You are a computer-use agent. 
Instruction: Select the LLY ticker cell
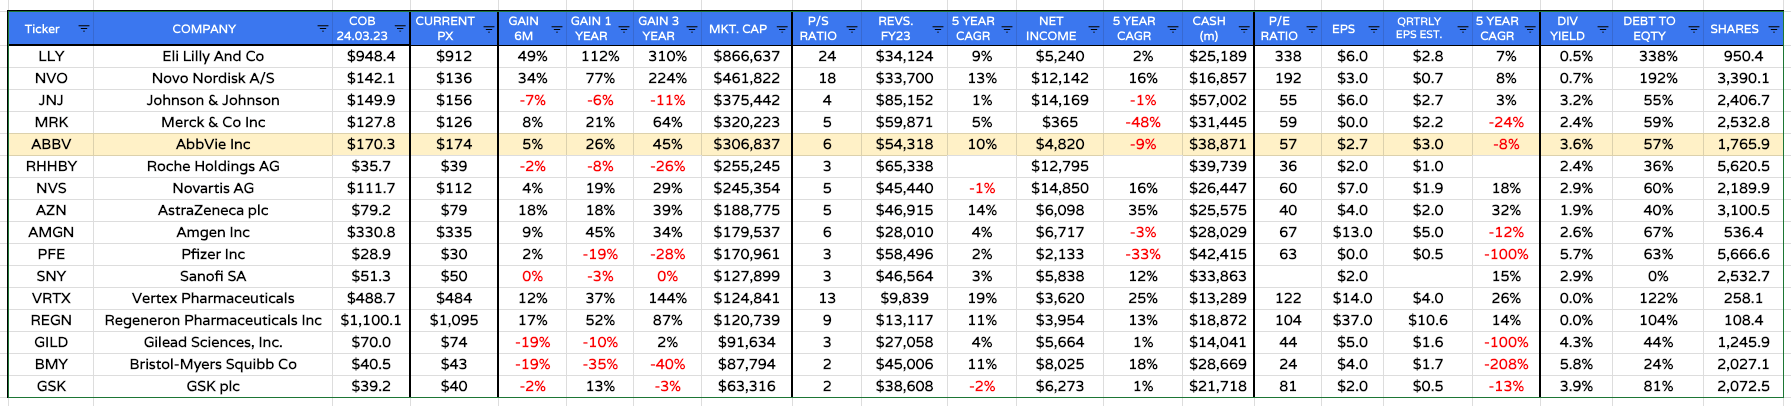point(51,56)
